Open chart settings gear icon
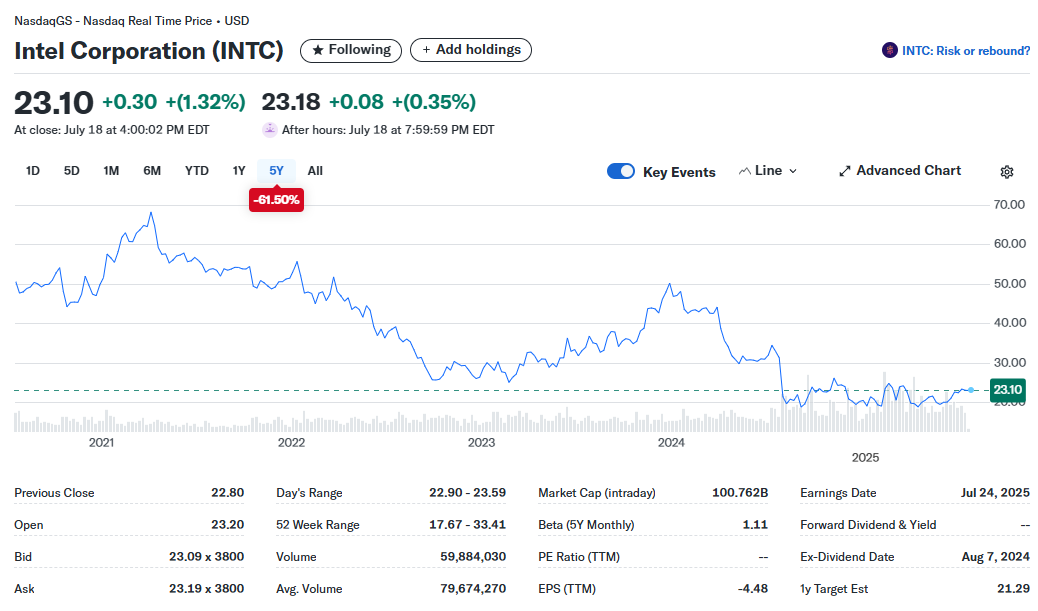Screen dimensions: 1038x611 [1007, 172]
